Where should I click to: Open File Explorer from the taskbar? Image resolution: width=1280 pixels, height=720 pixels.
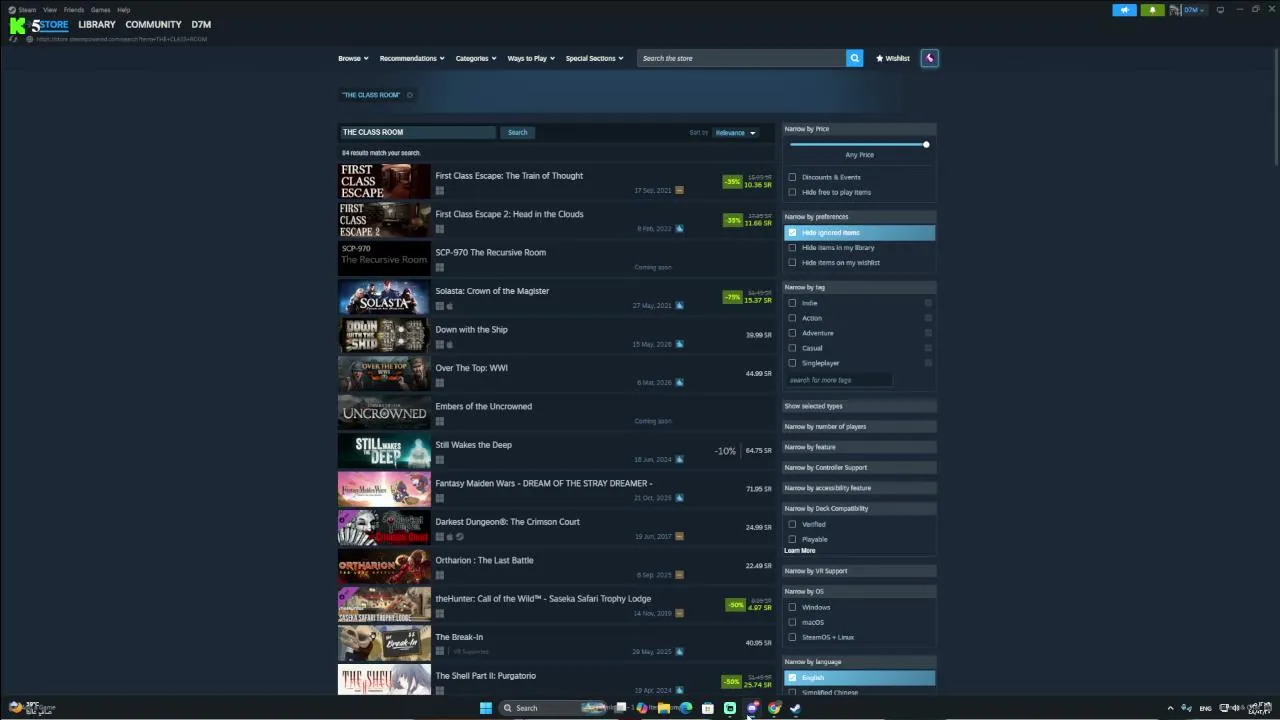point(663,708)
